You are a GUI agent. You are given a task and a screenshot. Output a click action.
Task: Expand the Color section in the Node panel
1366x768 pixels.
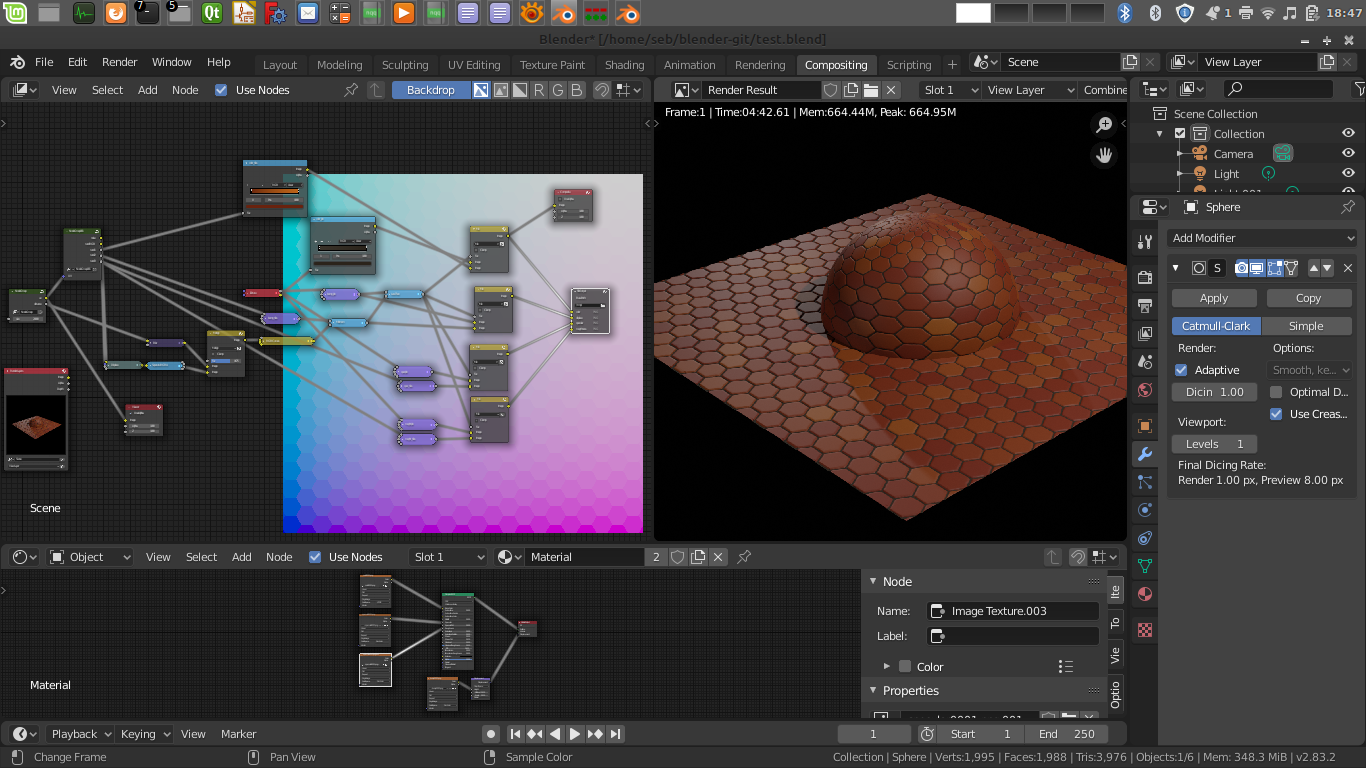[886, 666]
